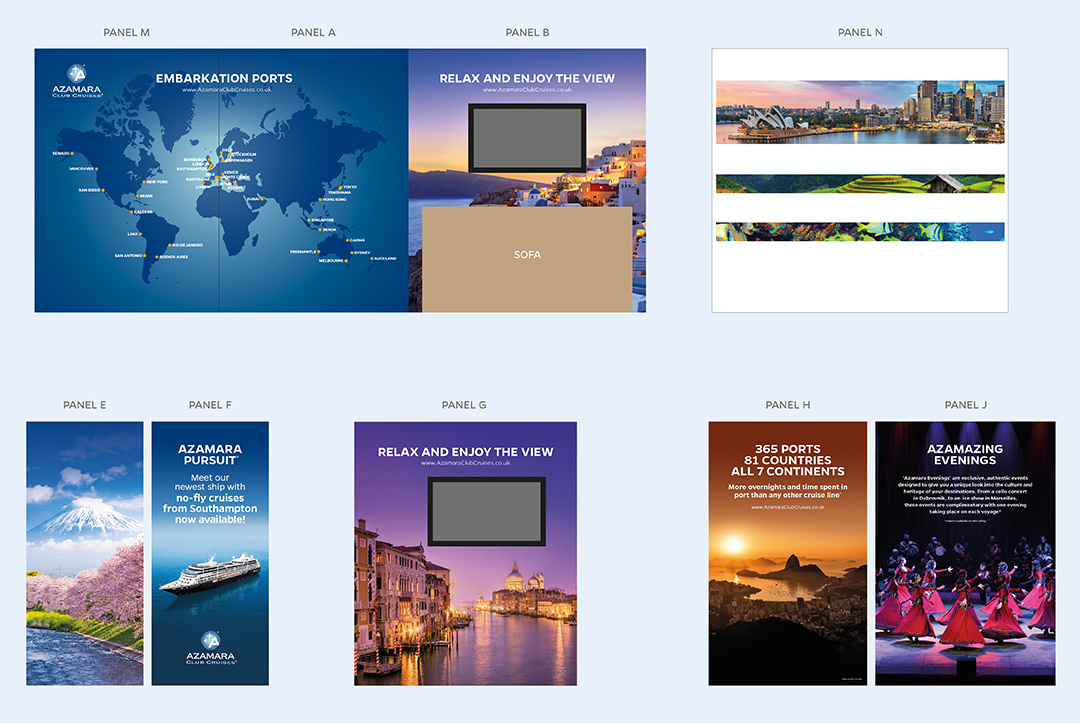Select the Auckland port marker
Viewport: 1080px width, 723px height.
370,258
